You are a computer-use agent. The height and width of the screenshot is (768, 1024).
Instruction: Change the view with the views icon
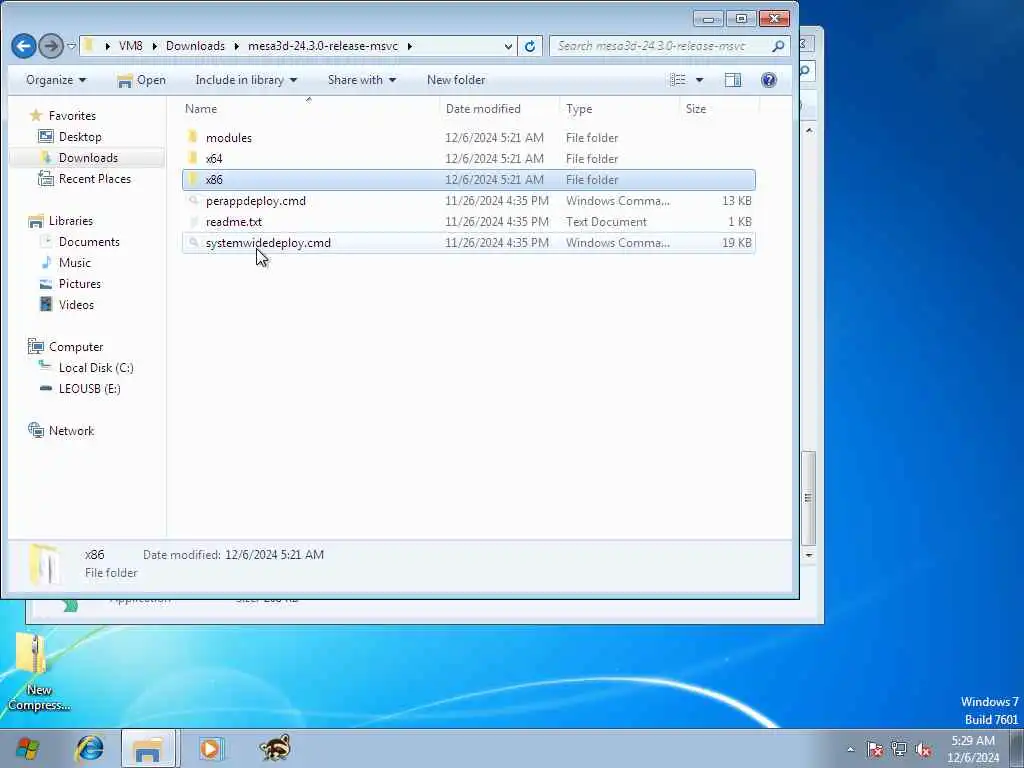click(678, 80)
